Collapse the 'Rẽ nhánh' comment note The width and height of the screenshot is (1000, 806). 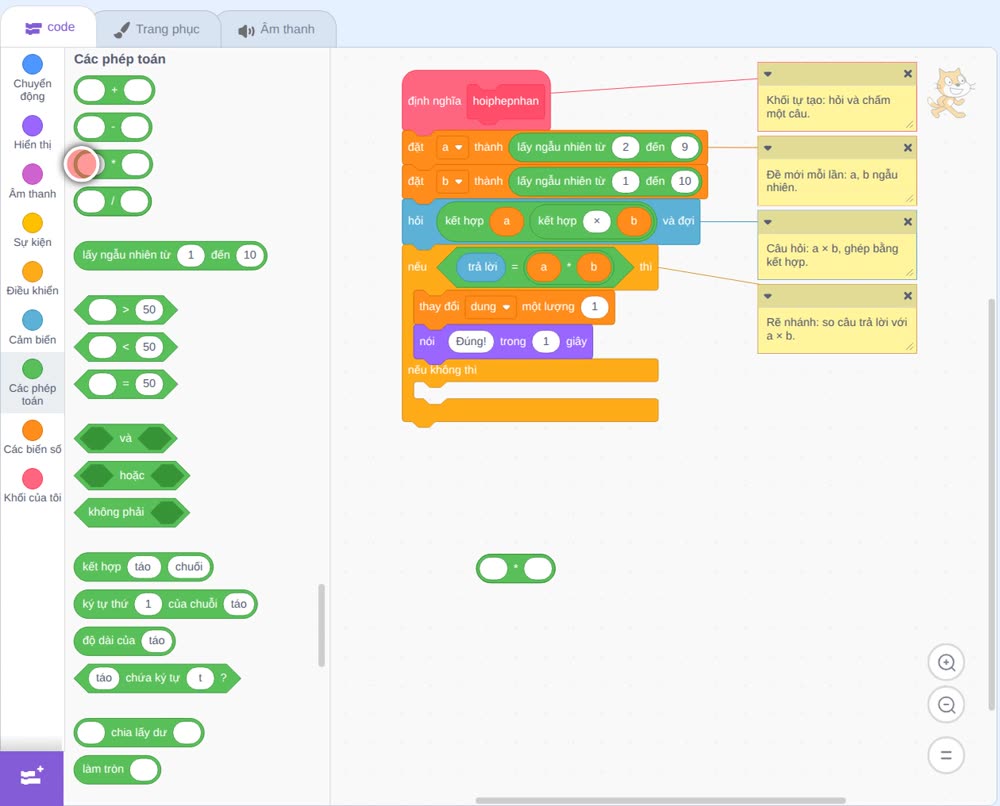click(768, 296)
